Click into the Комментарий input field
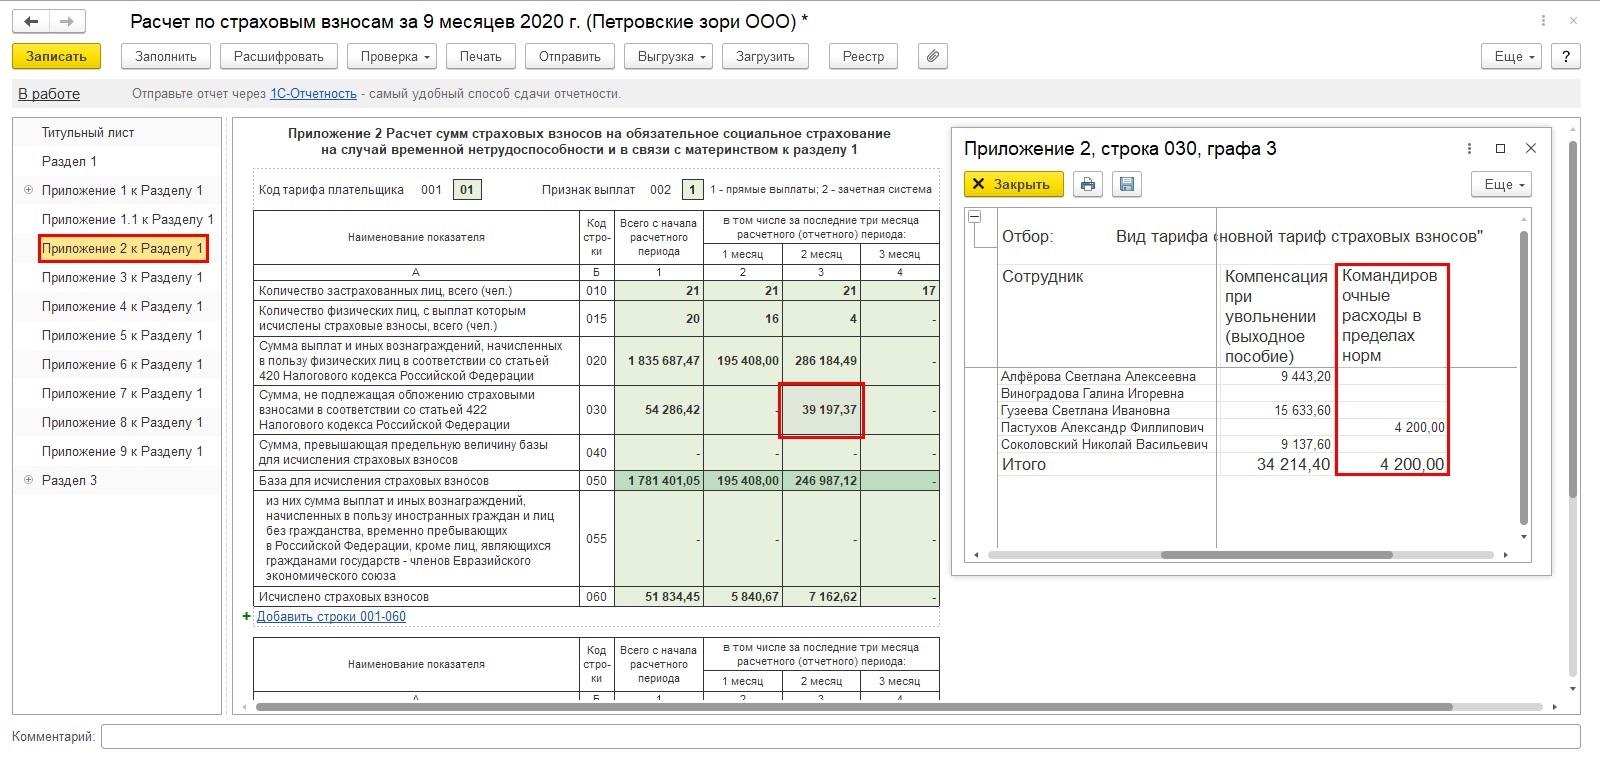1600x761 pixels. click(x=840, y=737)
